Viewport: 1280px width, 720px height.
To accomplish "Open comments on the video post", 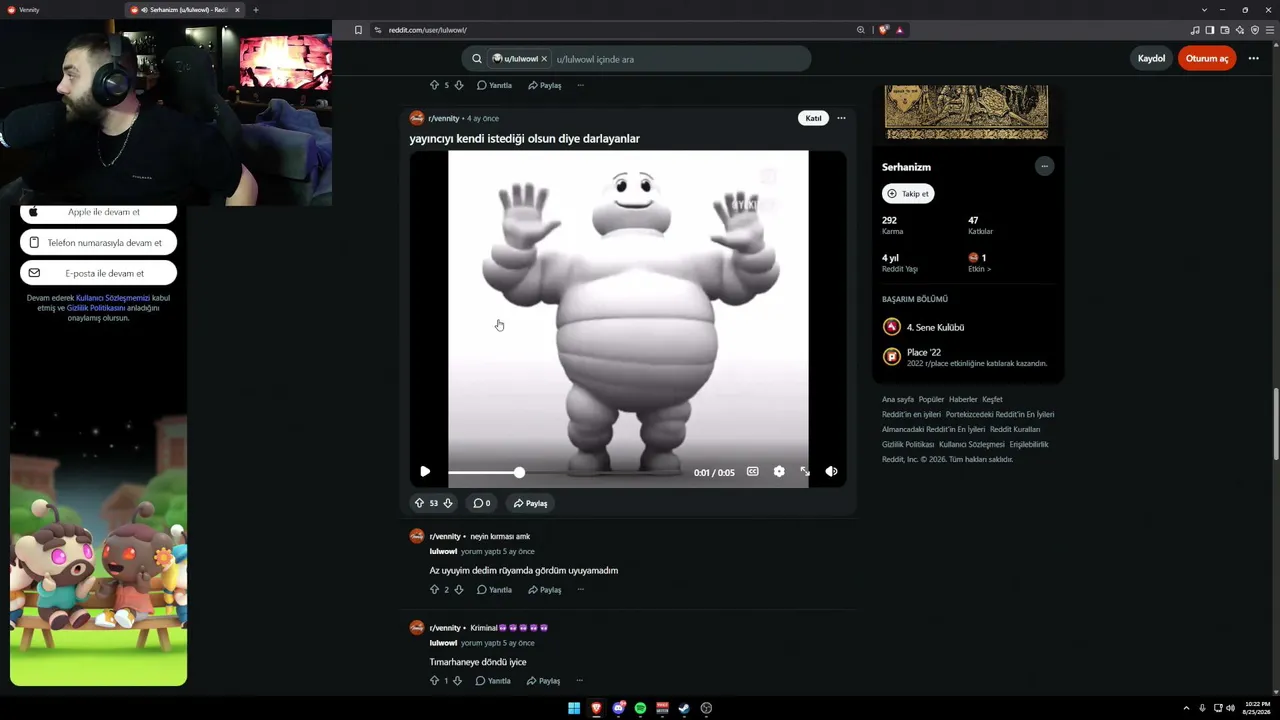I will coord(482,503).
